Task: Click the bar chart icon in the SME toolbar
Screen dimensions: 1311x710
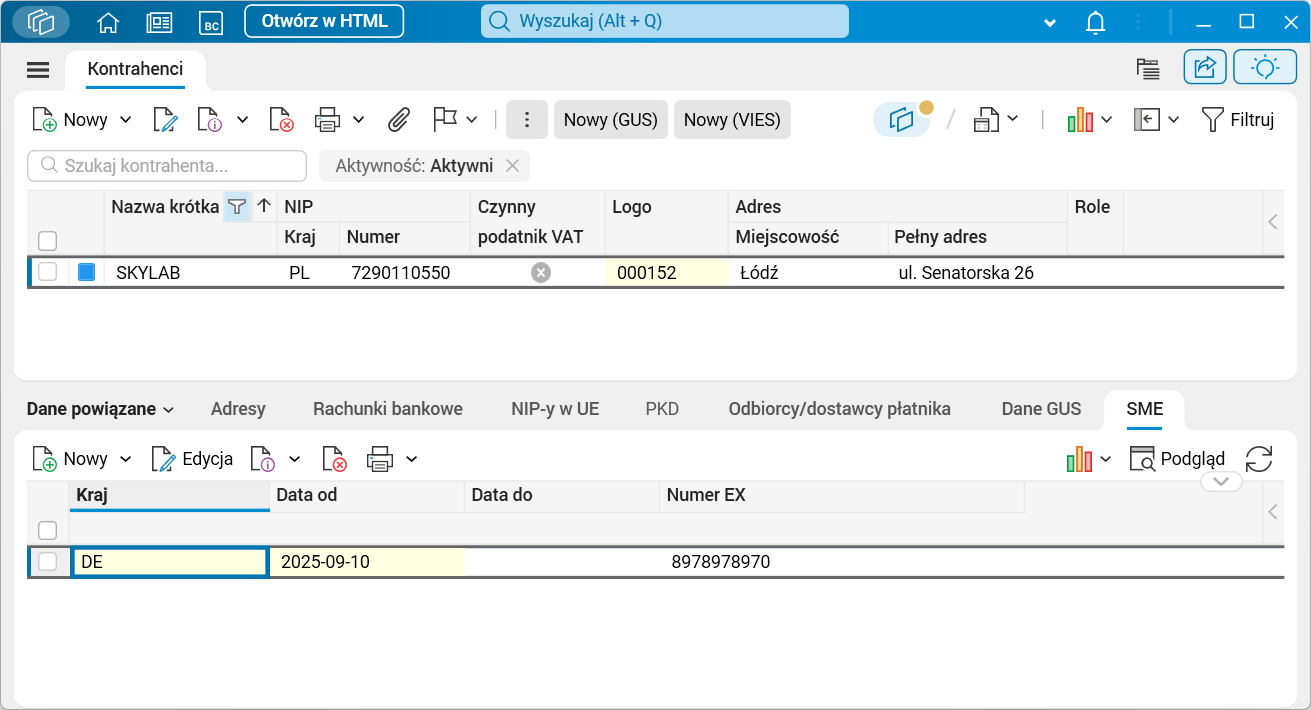Action: [1080, 459]
